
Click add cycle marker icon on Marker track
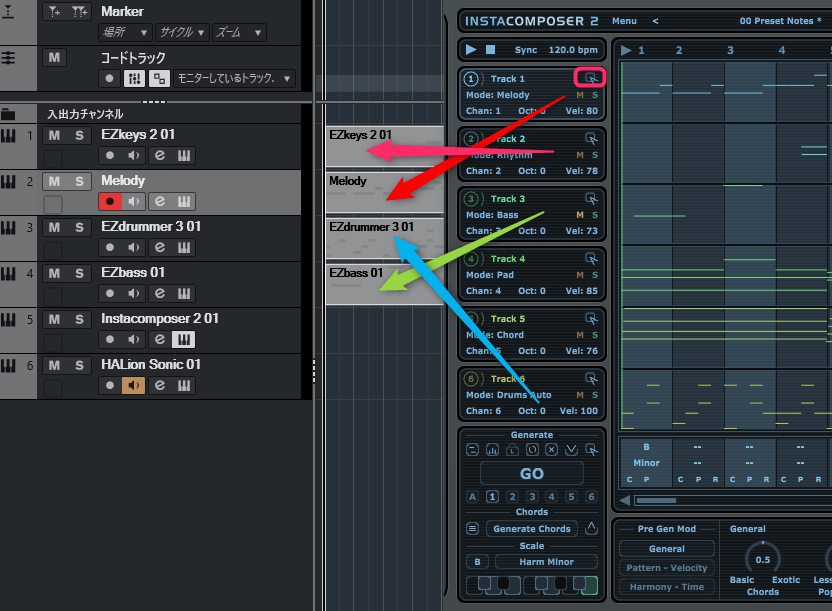pos(80,11)
